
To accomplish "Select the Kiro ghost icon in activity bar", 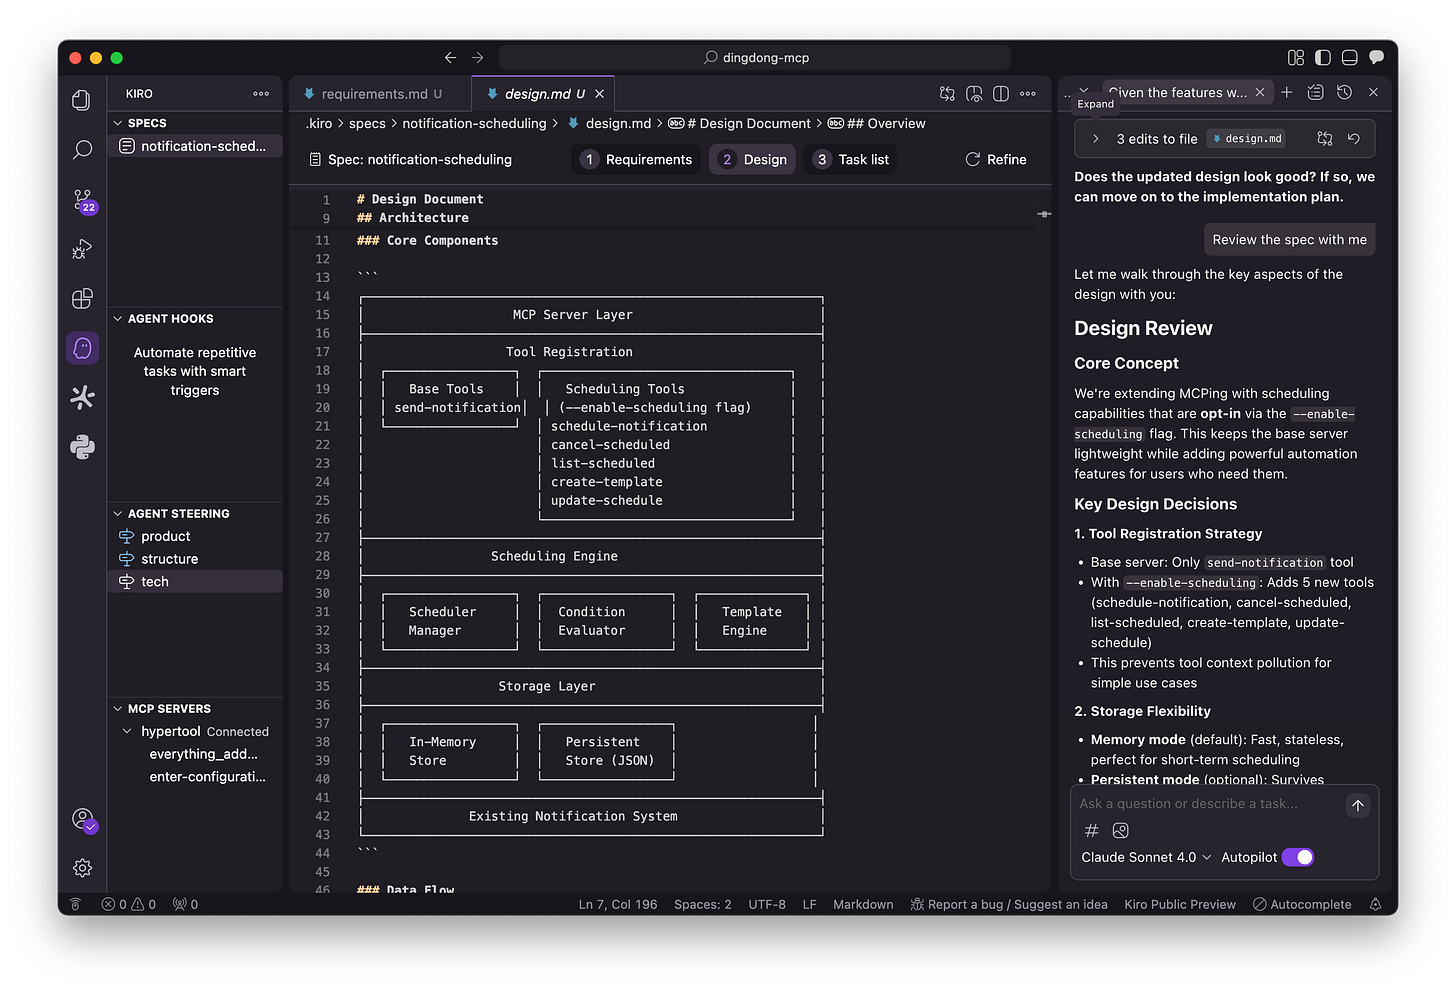I will [82, 348].
